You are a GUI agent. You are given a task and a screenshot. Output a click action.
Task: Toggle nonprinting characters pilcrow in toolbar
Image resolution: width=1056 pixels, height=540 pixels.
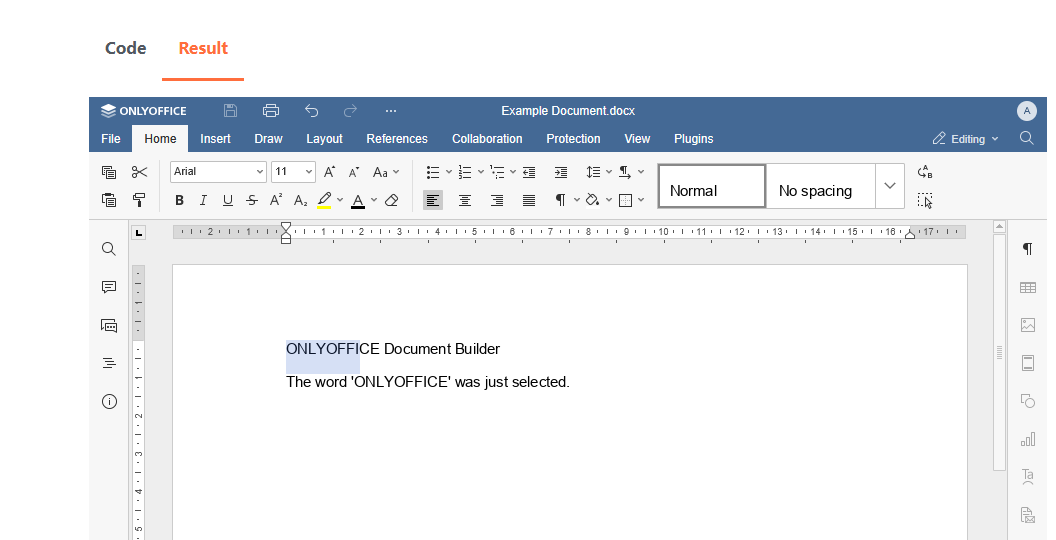(560, 200)
